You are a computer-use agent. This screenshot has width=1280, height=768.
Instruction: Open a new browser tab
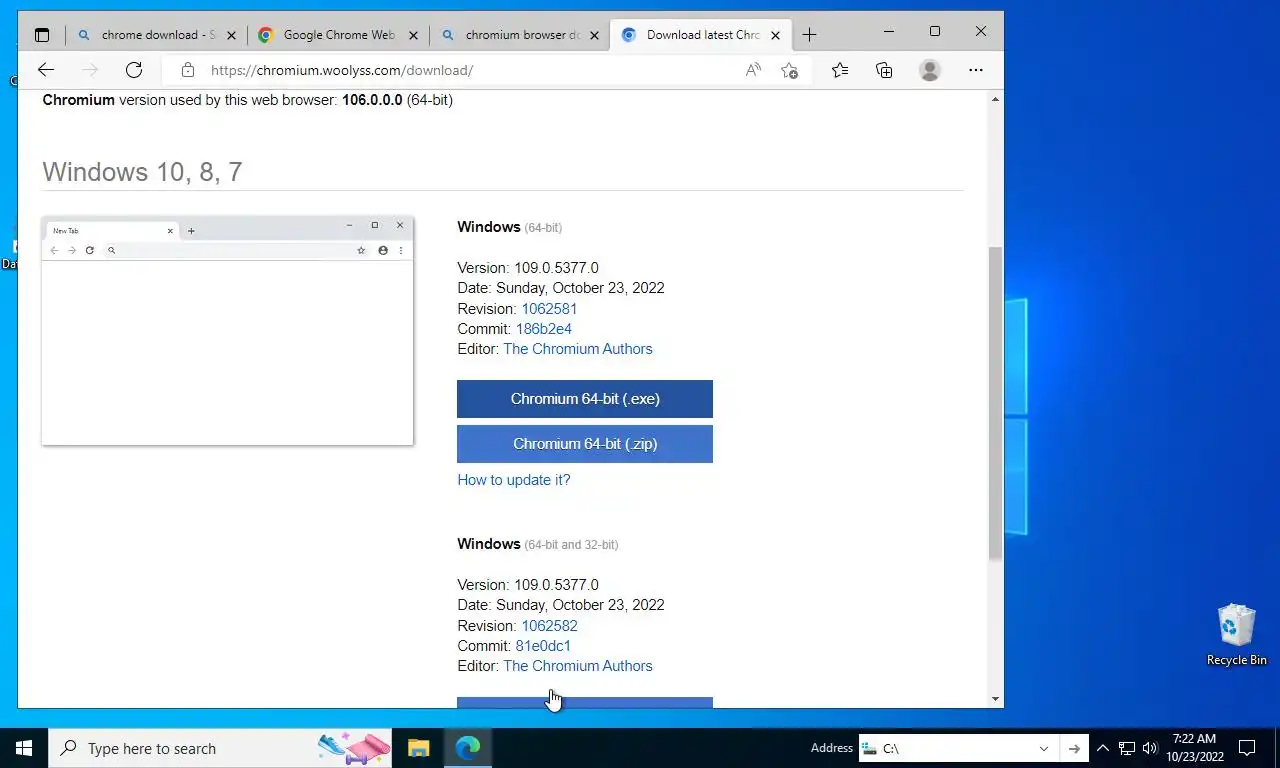[809, 35]
